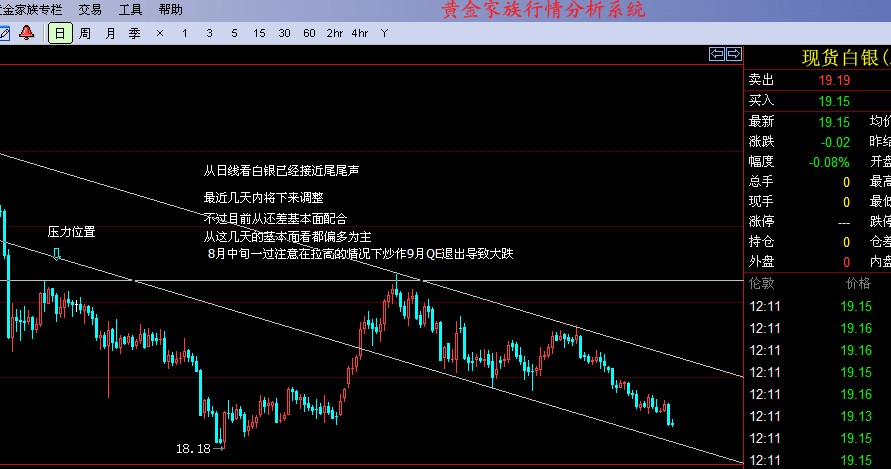The image size is (891, 469).
Task: Click annotation 最近几天内将下来调整
Action: coord(264,197)
